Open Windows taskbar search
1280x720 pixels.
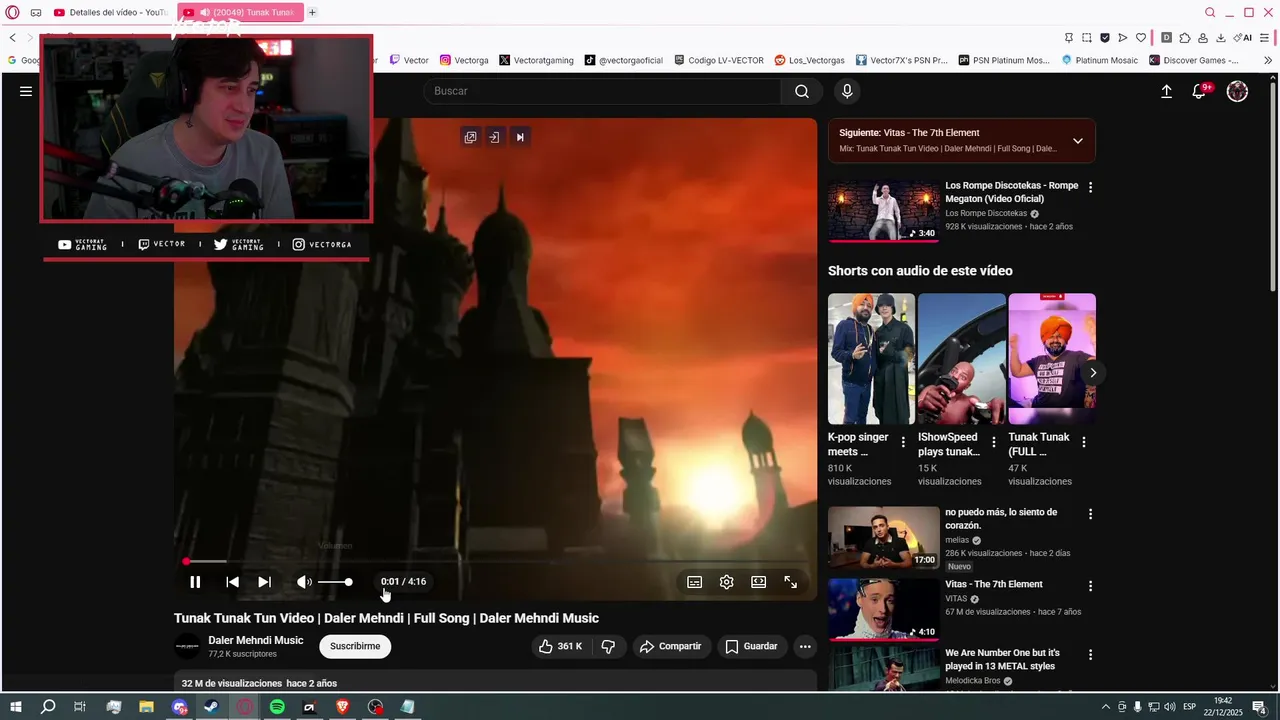coord(48,707)
